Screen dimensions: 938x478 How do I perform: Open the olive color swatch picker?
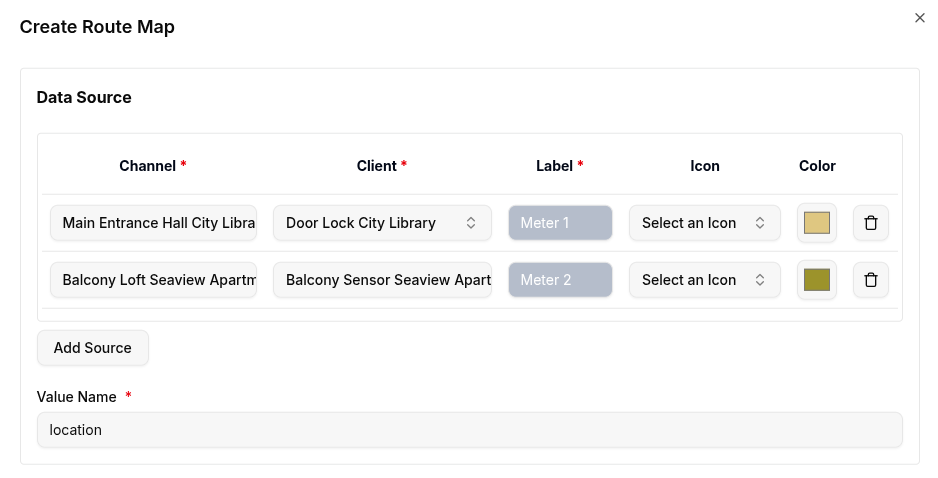pyautogui.click(x=817, y=280)
